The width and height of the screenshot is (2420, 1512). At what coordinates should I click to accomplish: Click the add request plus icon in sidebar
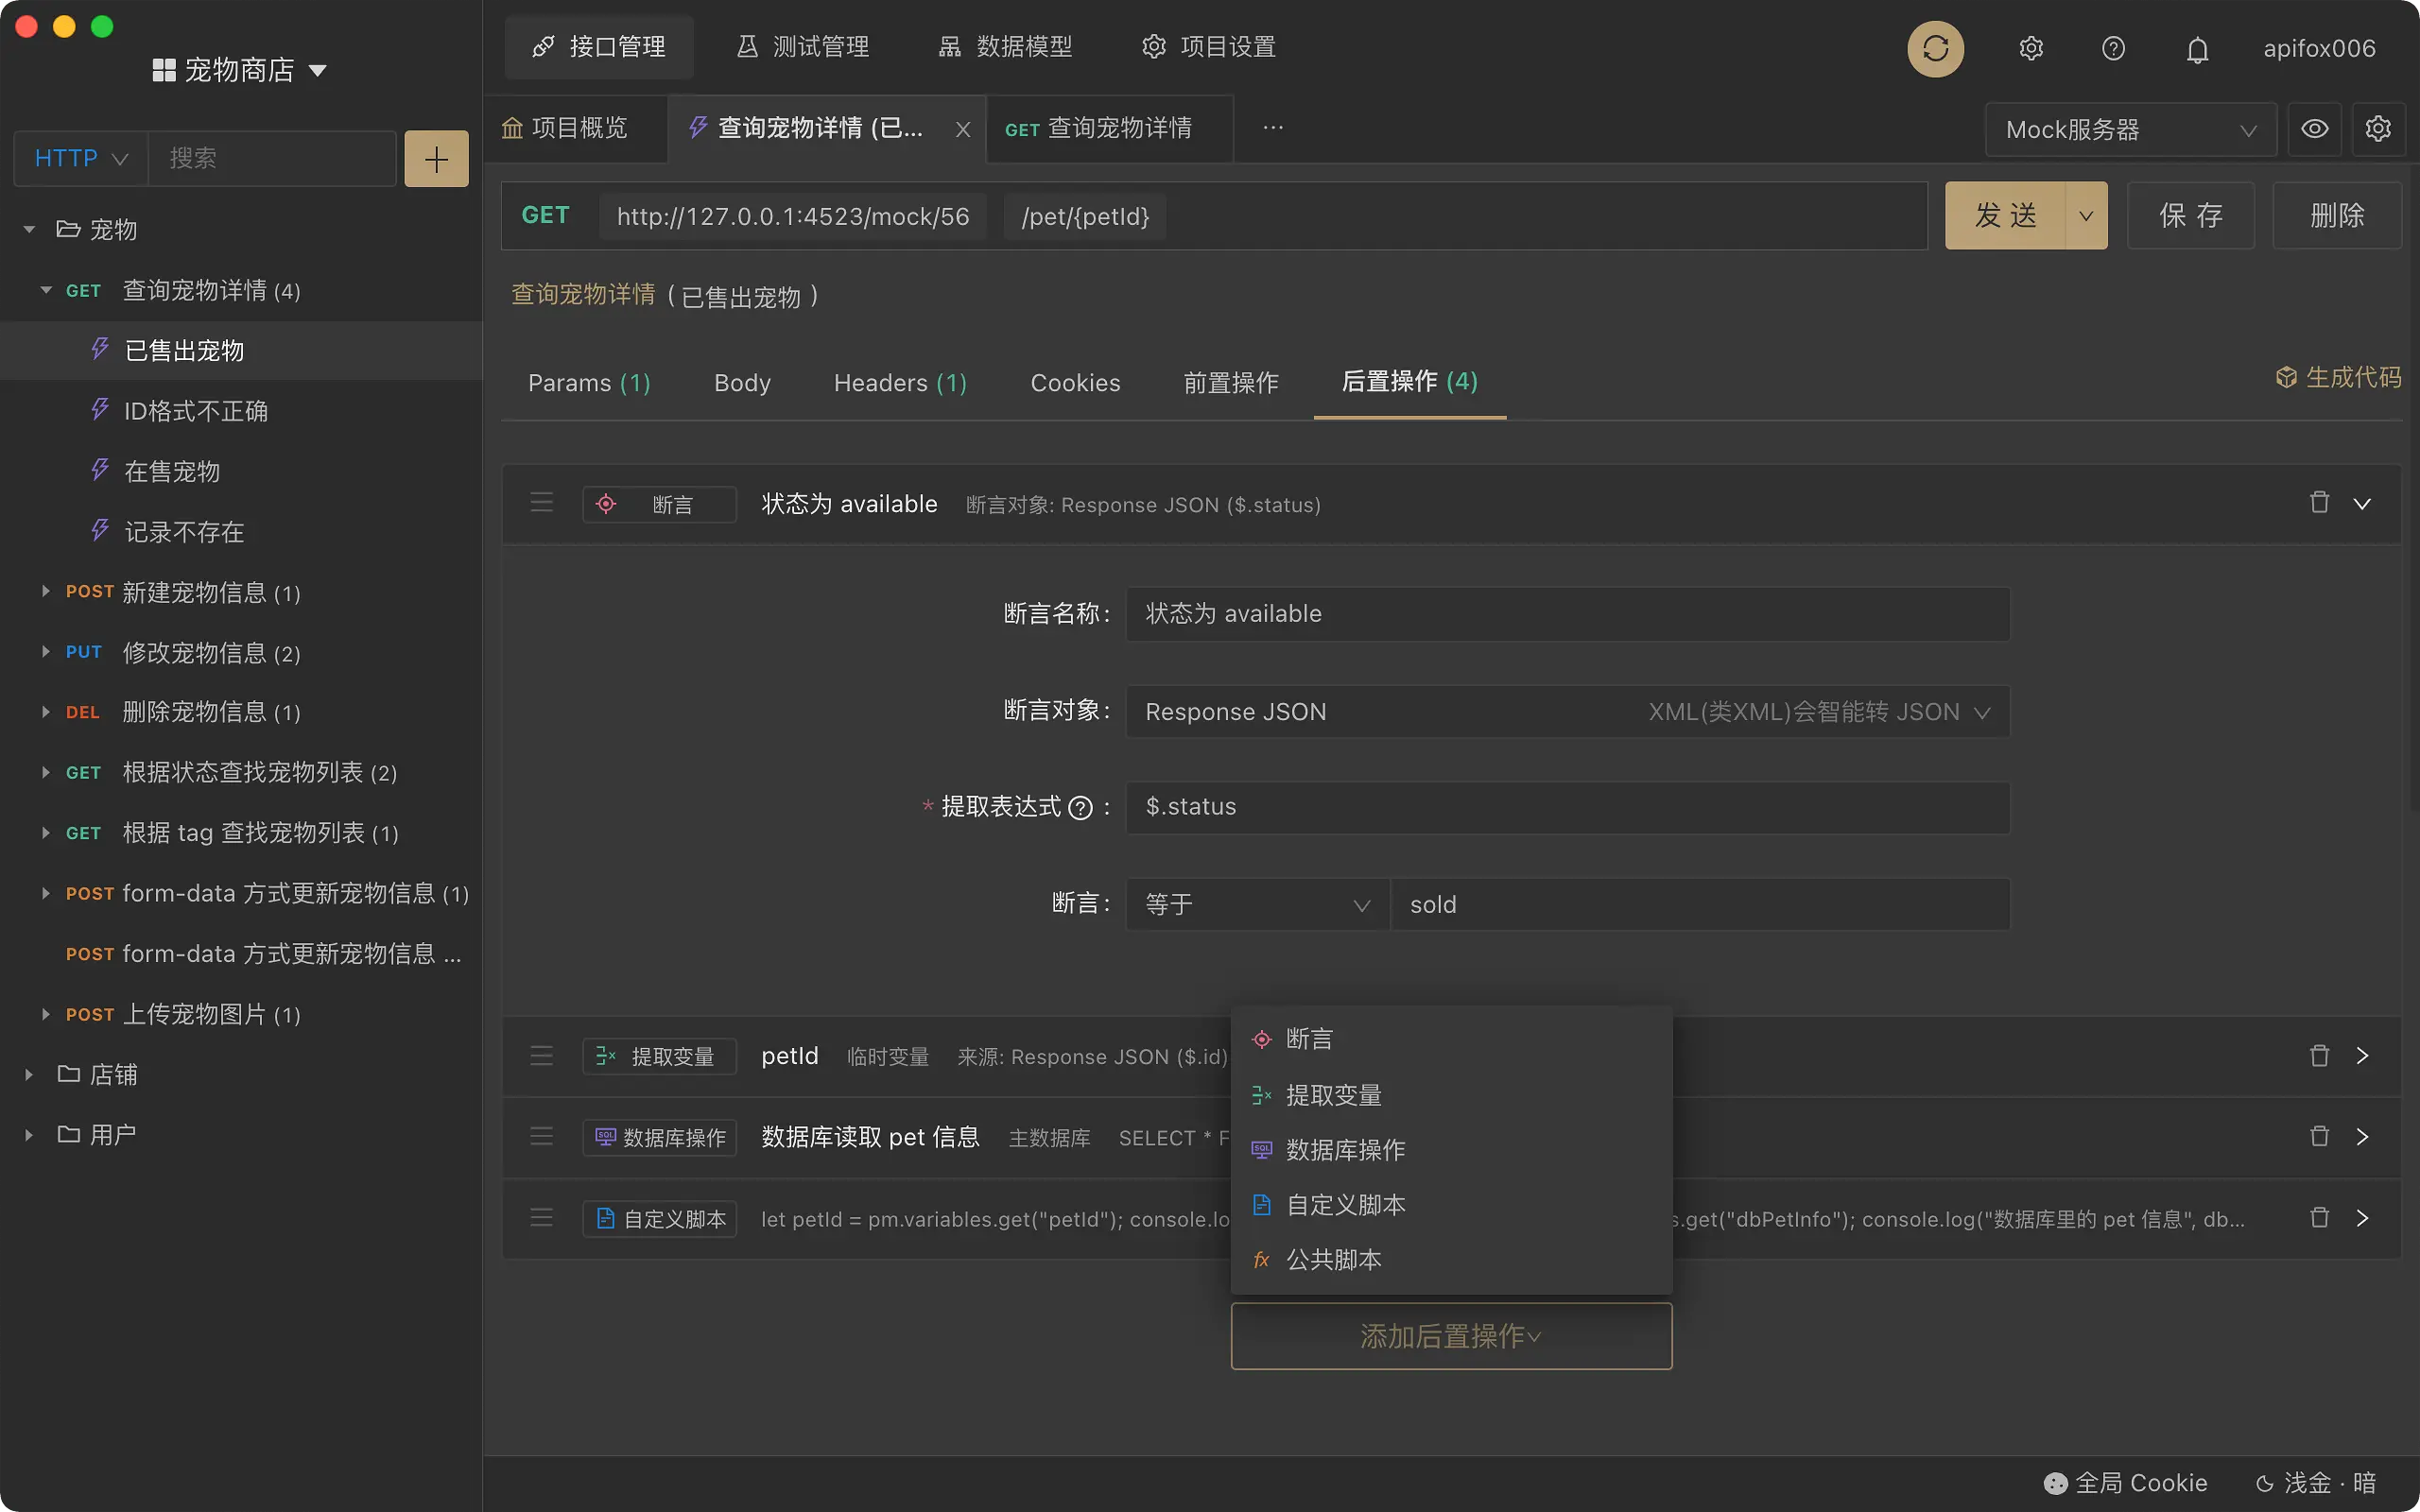coord(436,158)
